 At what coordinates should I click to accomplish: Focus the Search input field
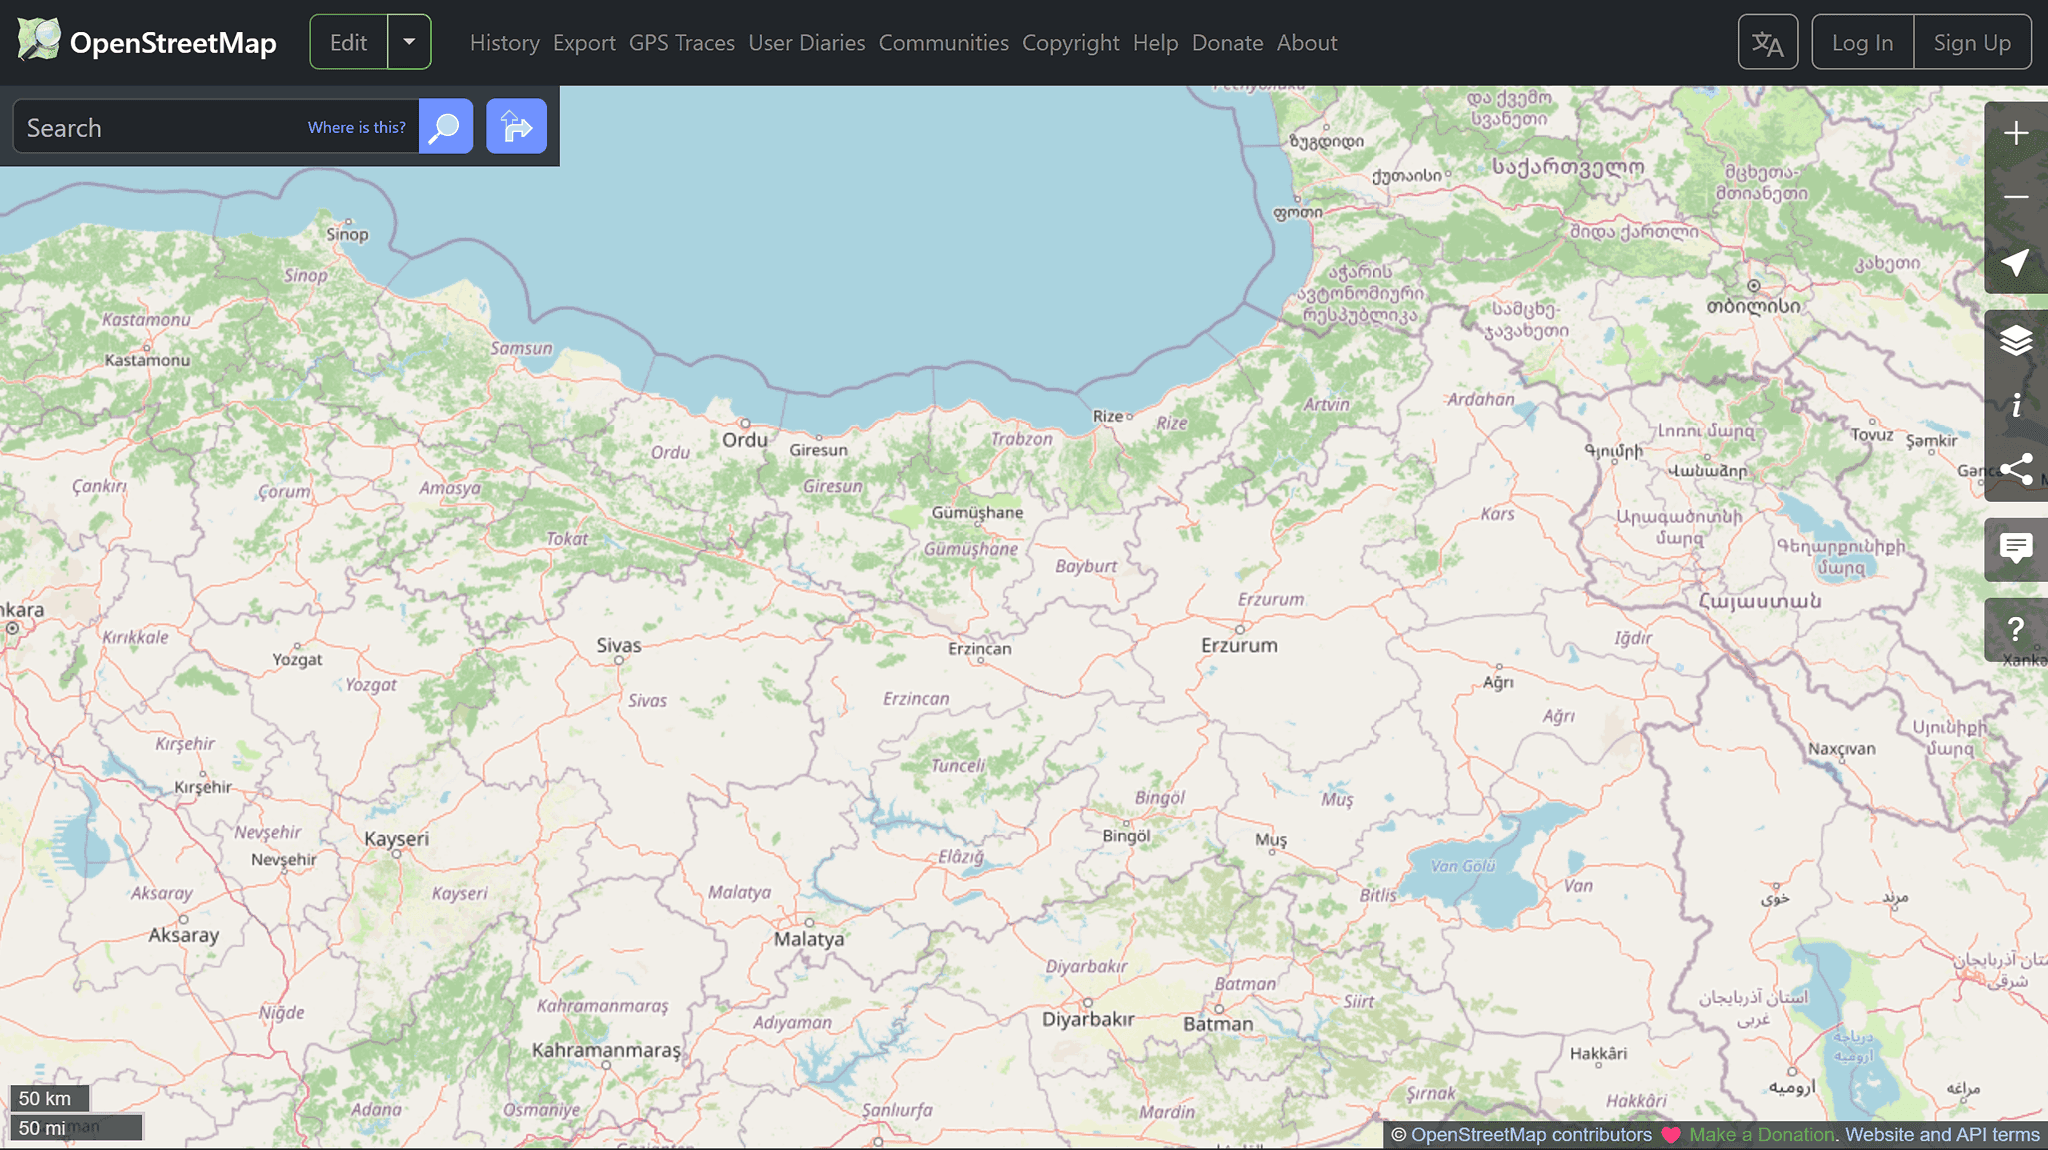[x=160, y=128]
